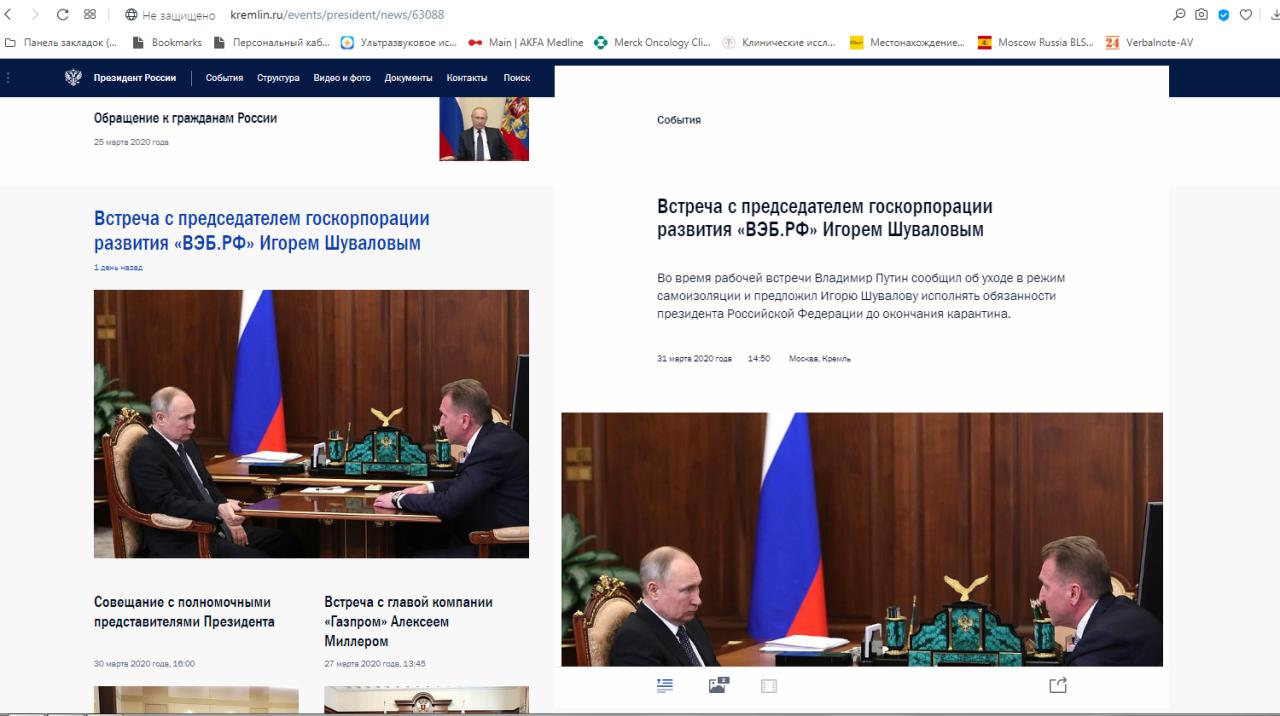The width and height of the screenshot is (1280, 716).
Task: Select 'Документы' in the site navigation
Action: click(408, 78)
